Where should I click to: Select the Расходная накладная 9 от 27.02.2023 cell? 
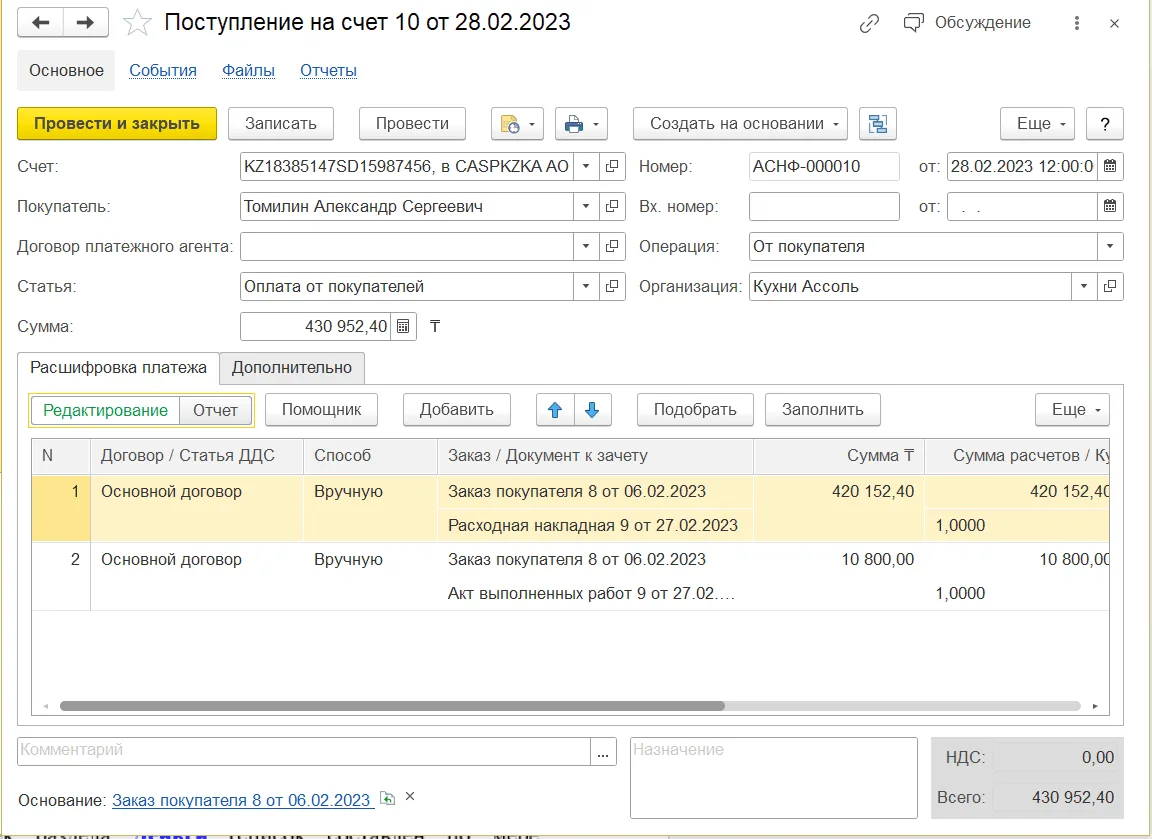(x=595, y=525)
